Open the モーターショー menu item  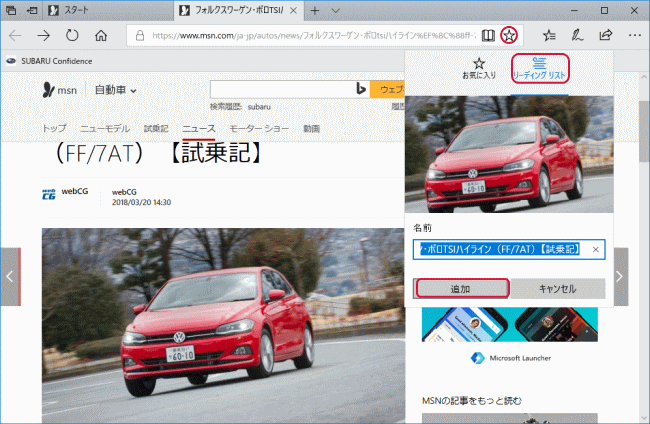click(259, 129)
